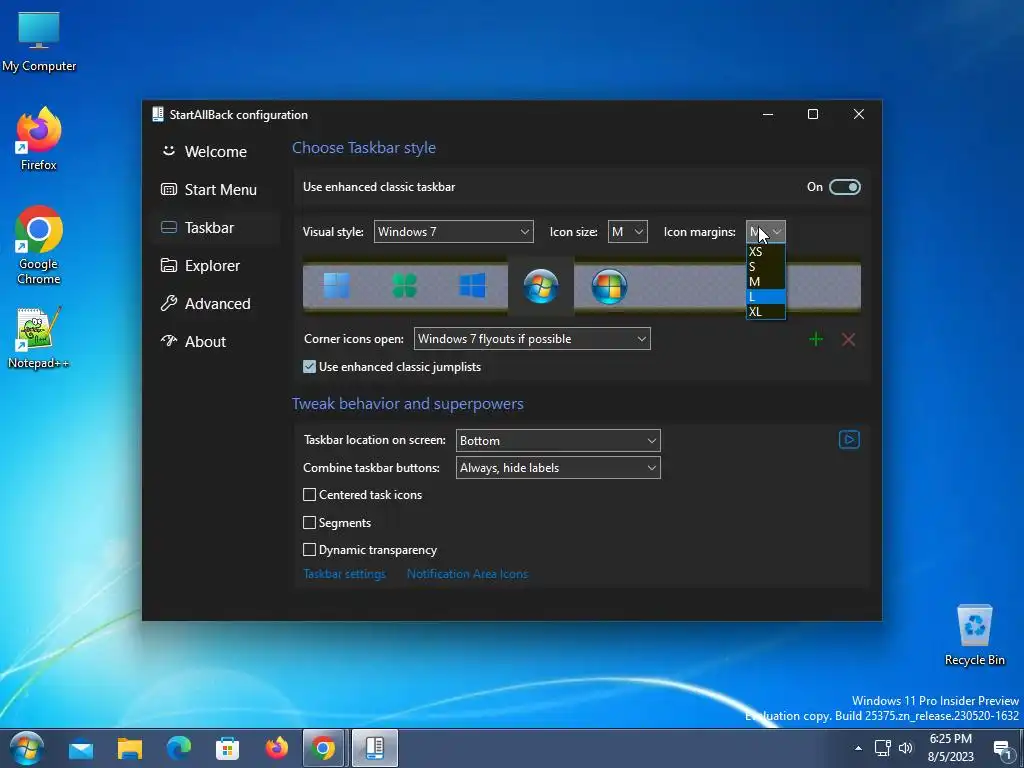Image resolution: width=1024 pixels, height=768 pixels.
Task: Play the taskbar preview video icon
Action: click(x=849, y=440)
